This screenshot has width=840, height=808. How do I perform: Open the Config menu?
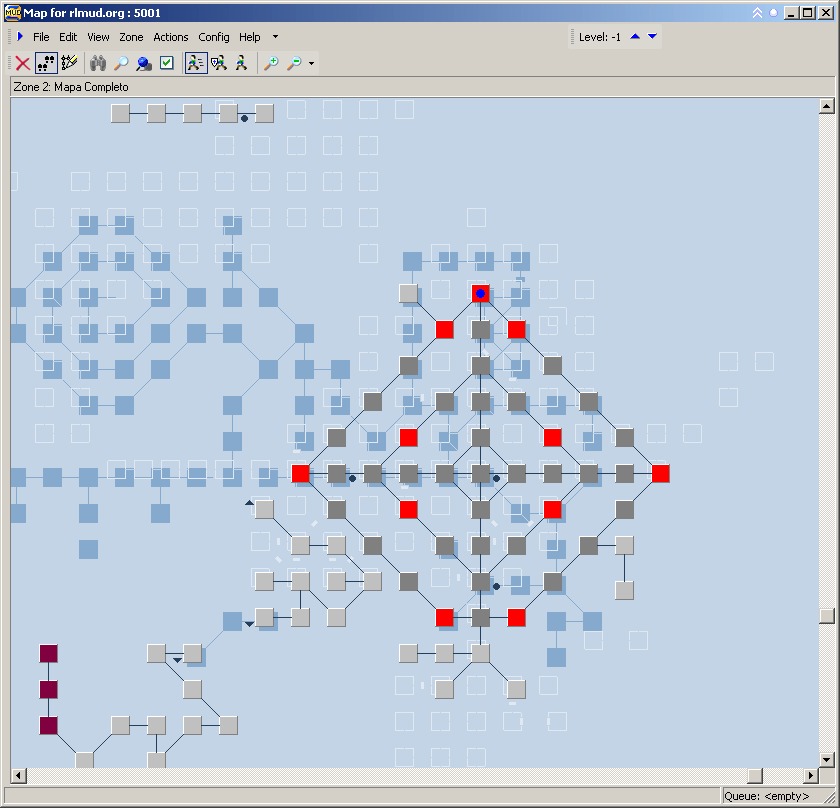coord(214,37)
